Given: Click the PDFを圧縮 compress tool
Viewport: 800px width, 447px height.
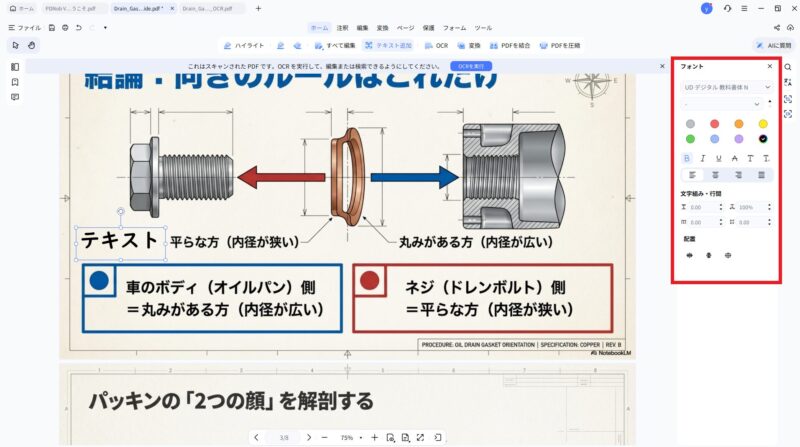Looking at the screenshot, I should point(560,46).
